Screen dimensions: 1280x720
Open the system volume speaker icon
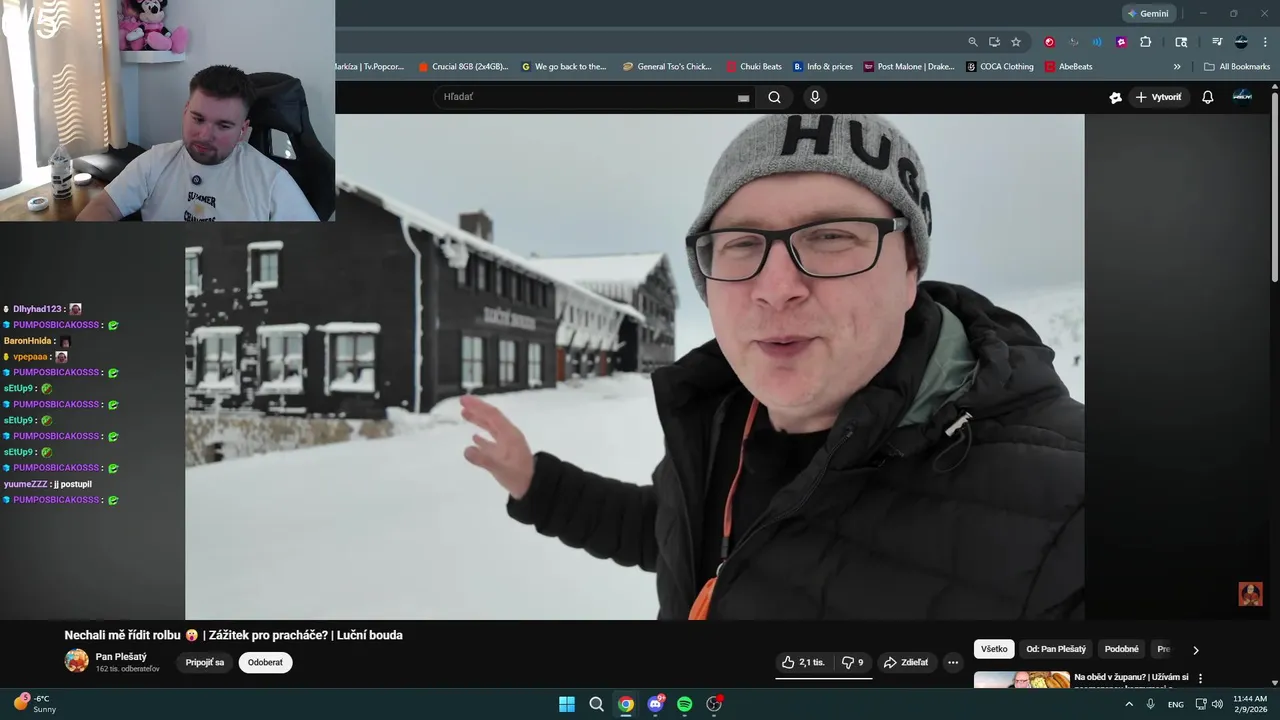point(1217,704)
